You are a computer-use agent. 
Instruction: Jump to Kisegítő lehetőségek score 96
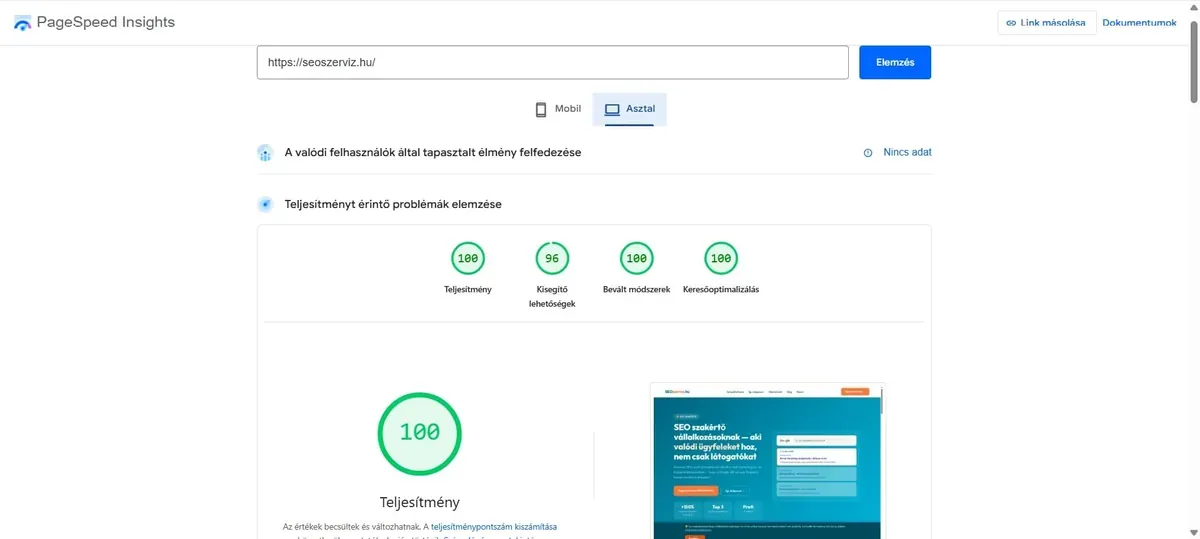[x=551, y=258]
